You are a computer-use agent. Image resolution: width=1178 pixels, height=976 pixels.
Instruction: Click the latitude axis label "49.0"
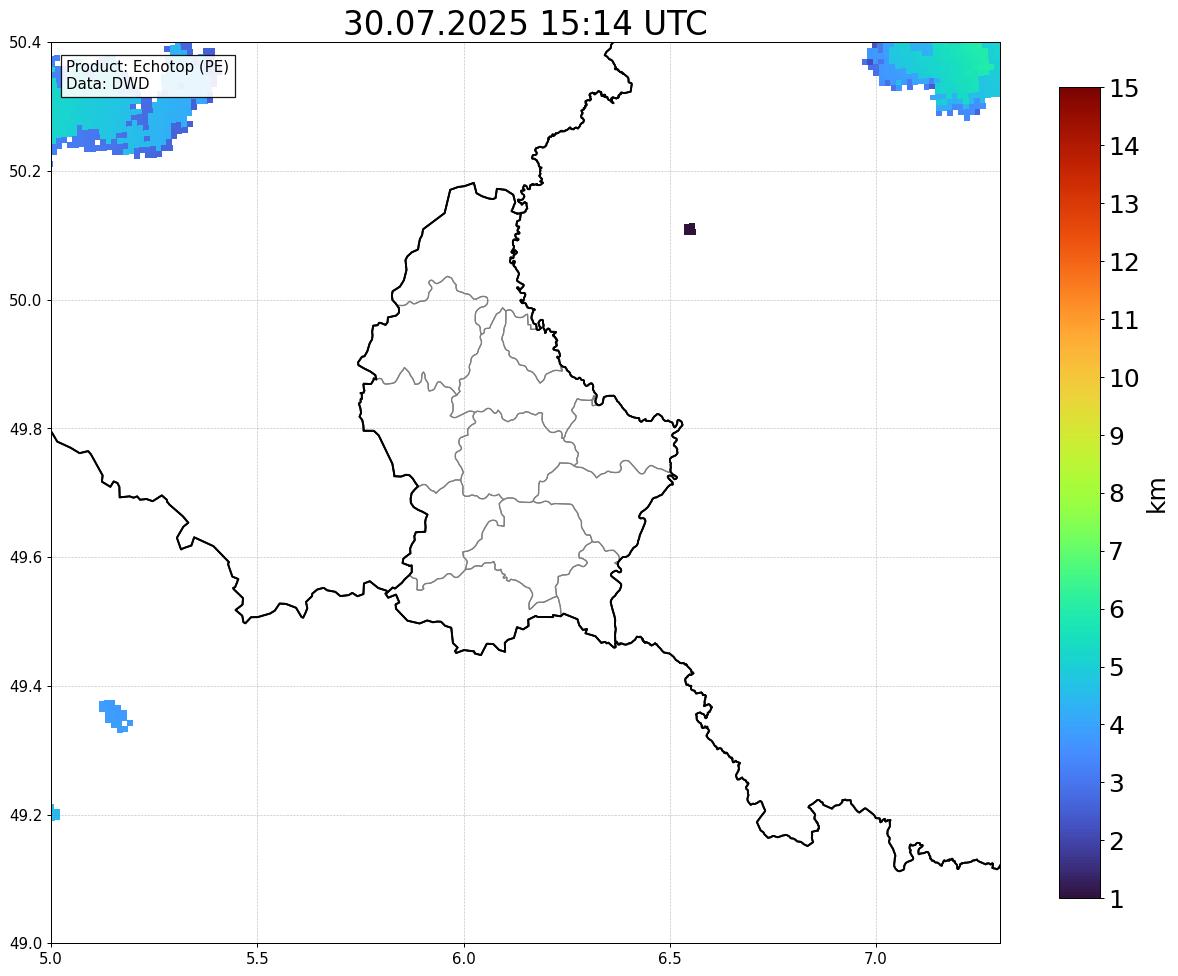(25, 944)
